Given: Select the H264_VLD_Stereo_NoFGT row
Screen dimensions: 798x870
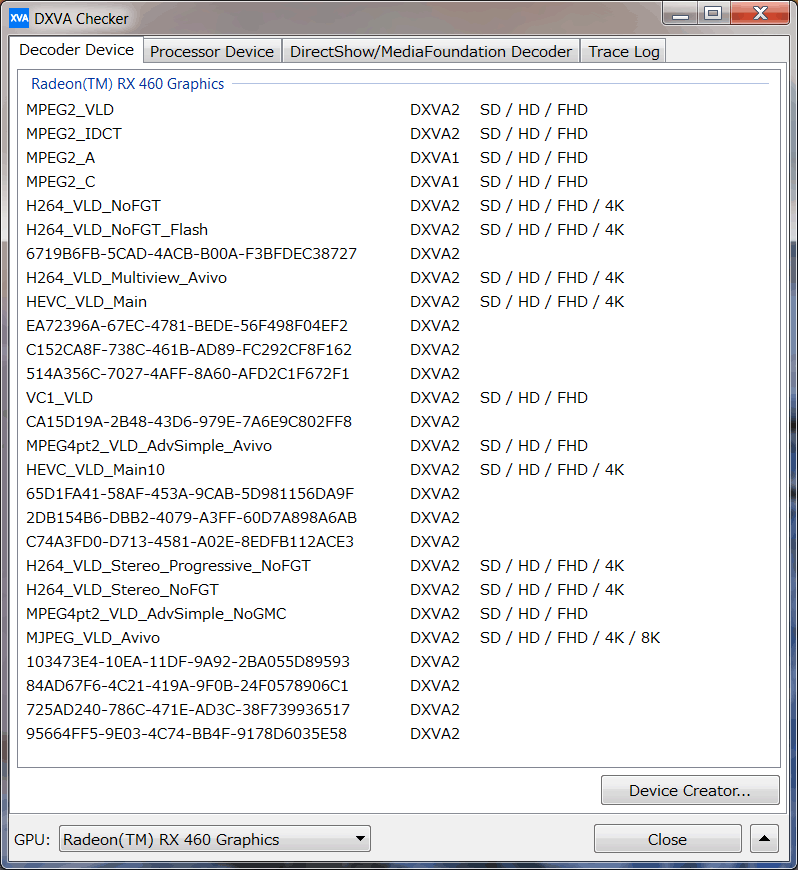Looking at the screenshot, I should point(397,590).
